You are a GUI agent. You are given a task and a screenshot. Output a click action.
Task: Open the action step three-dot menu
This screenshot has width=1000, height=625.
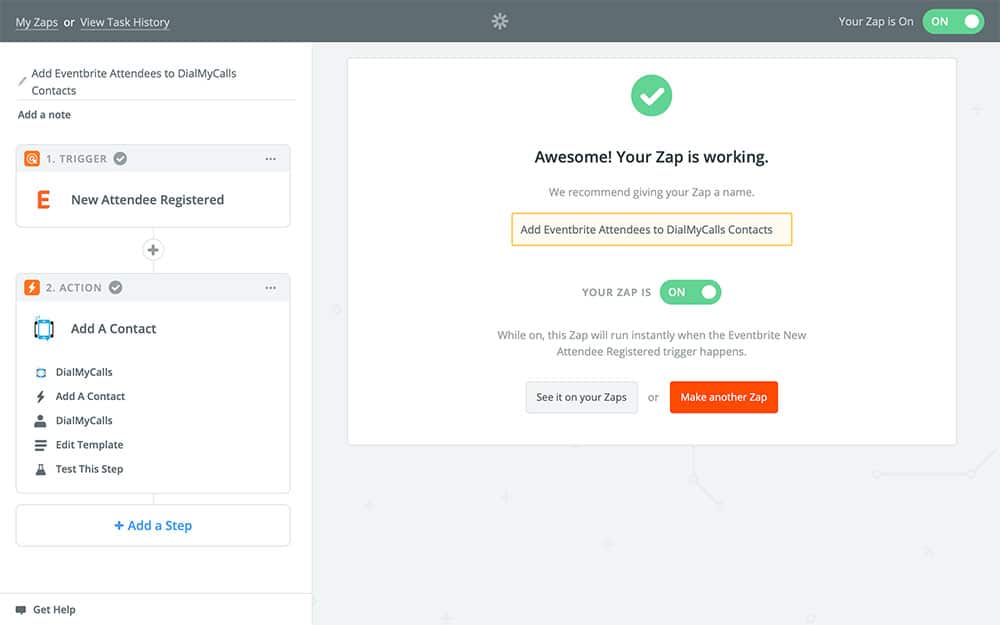tap(270, 288)
